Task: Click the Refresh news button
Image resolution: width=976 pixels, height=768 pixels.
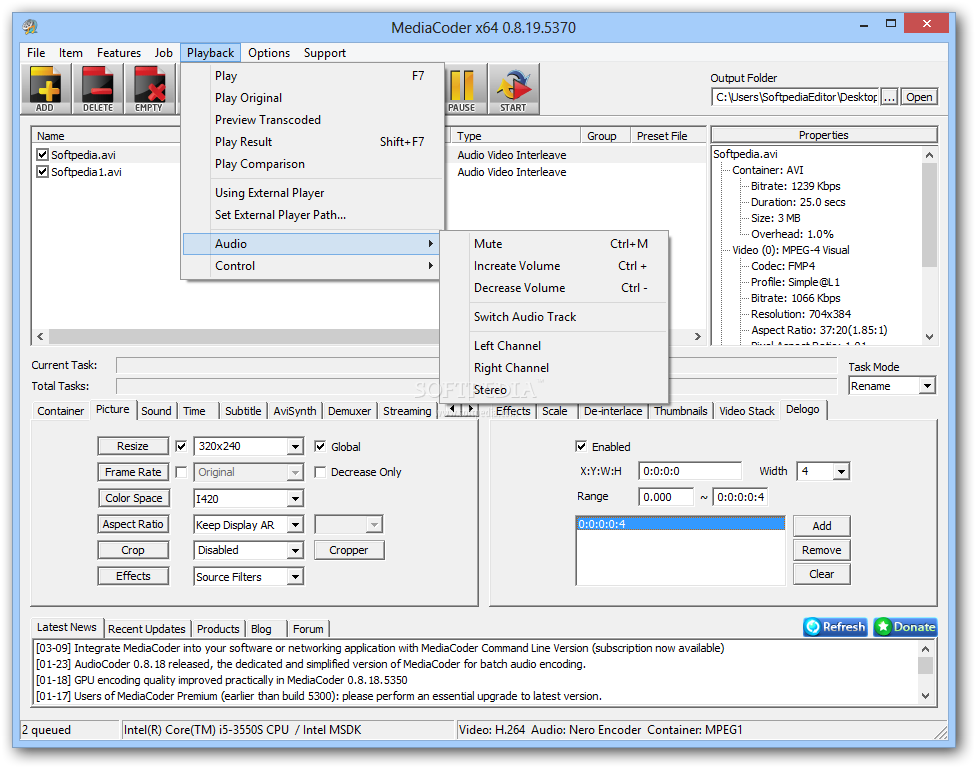Action: click(x=835, y=627)
